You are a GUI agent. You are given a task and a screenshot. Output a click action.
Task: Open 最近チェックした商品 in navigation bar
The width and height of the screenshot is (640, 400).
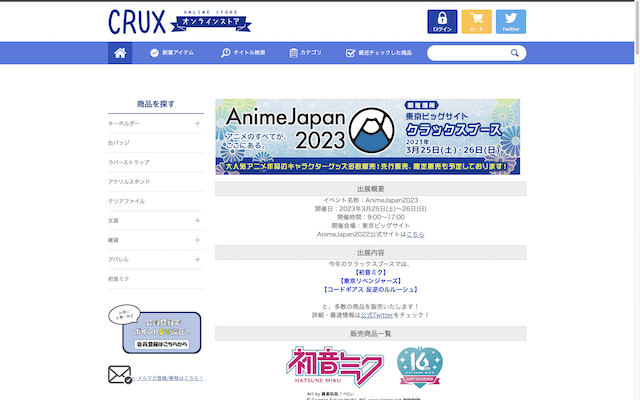(x=378, y=53)
